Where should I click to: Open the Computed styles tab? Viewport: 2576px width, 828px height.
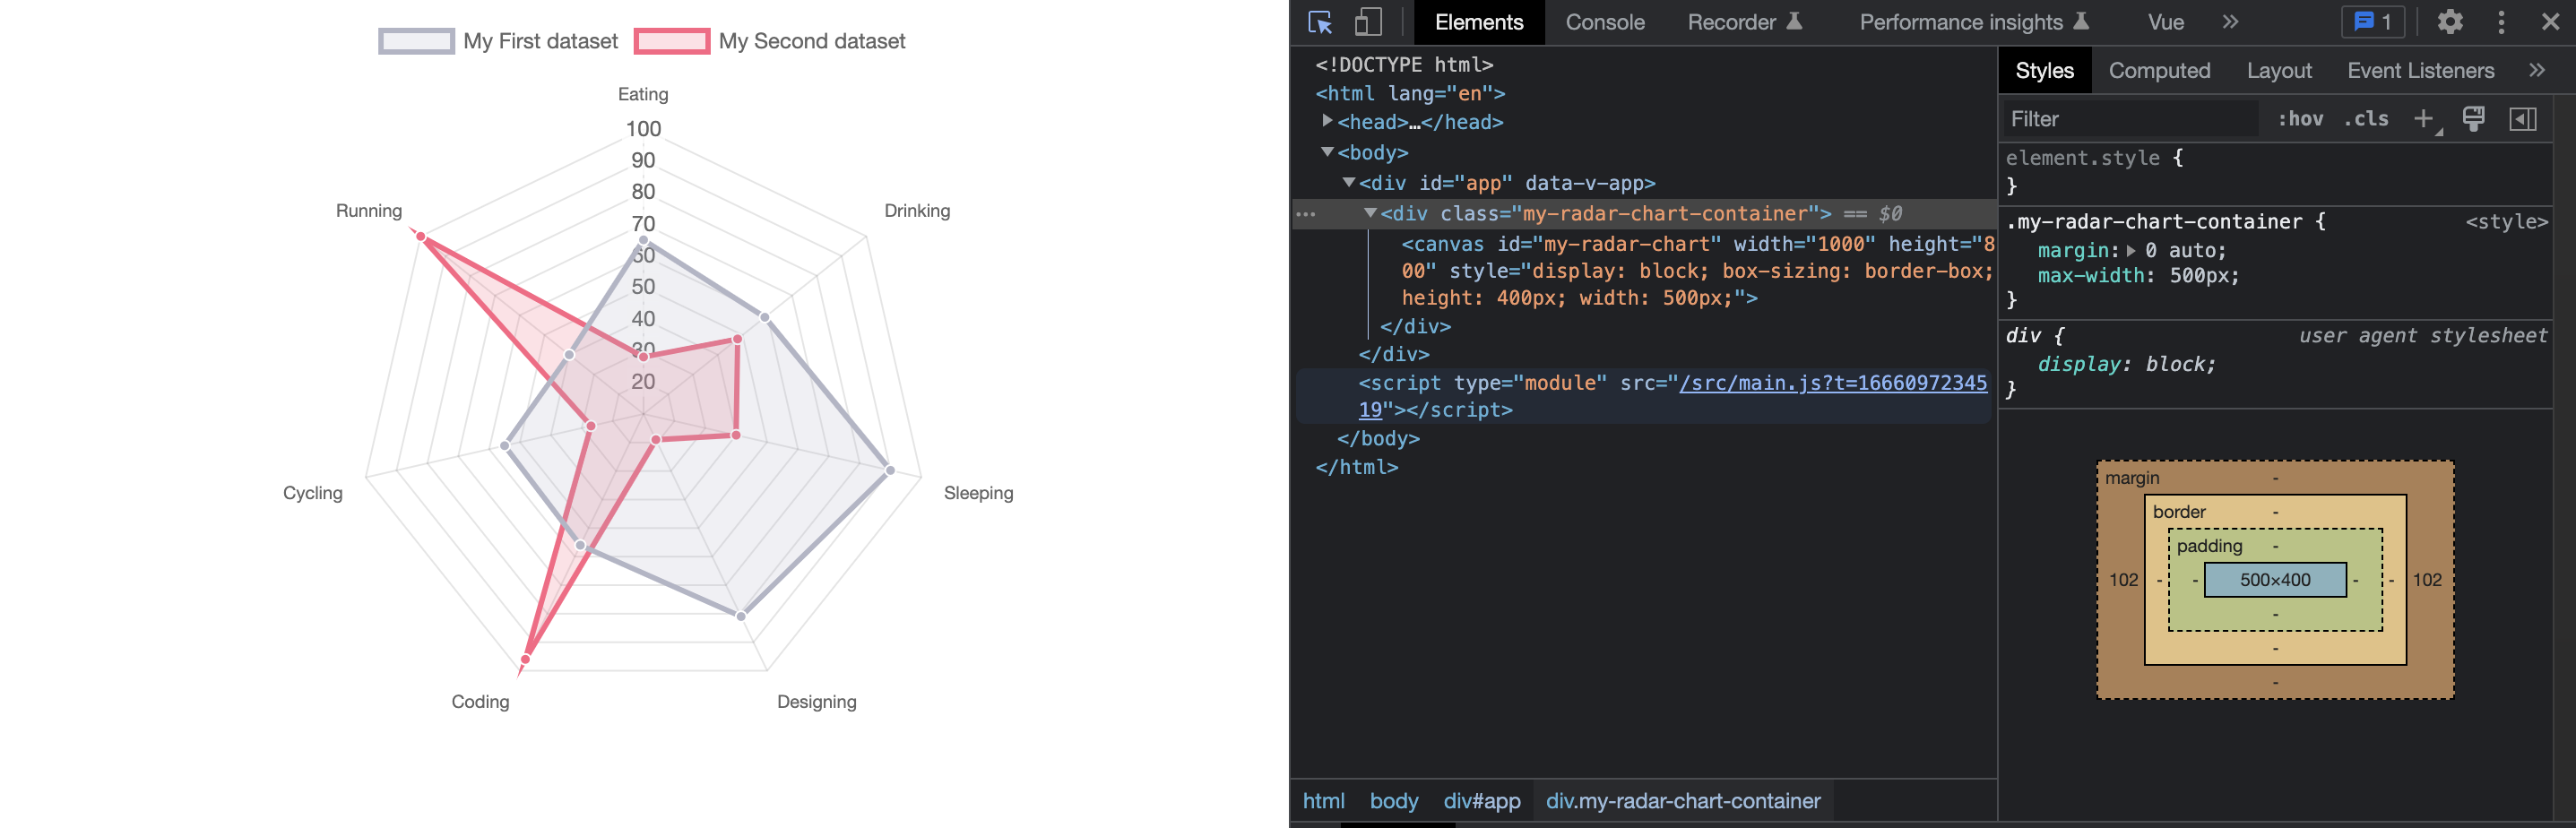click(2160, 70)
